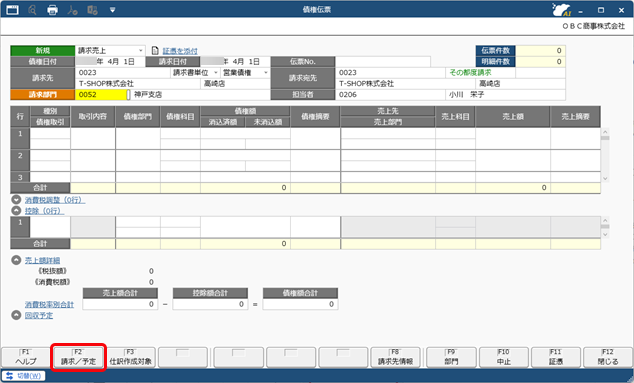Collapse the 売上額詳細 section arrow
Viewport: 634px width, 383px height.
pyautogui.click(x=16, y=260)
